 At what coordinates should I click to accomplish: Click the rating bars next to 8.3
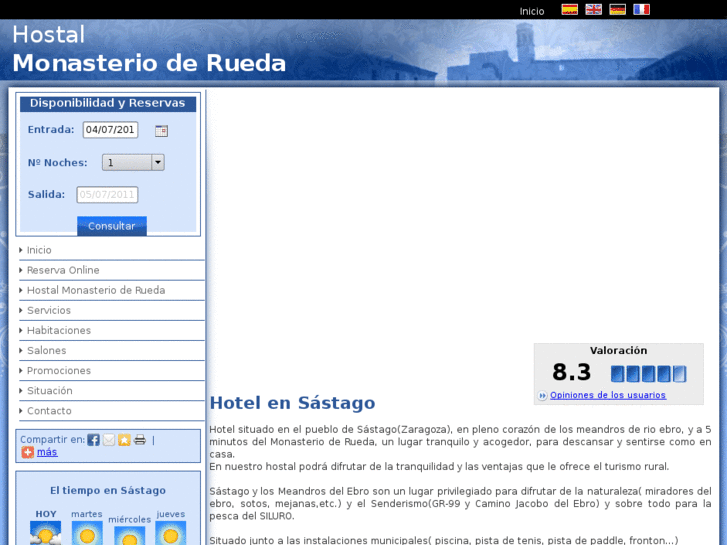[648, 374]
